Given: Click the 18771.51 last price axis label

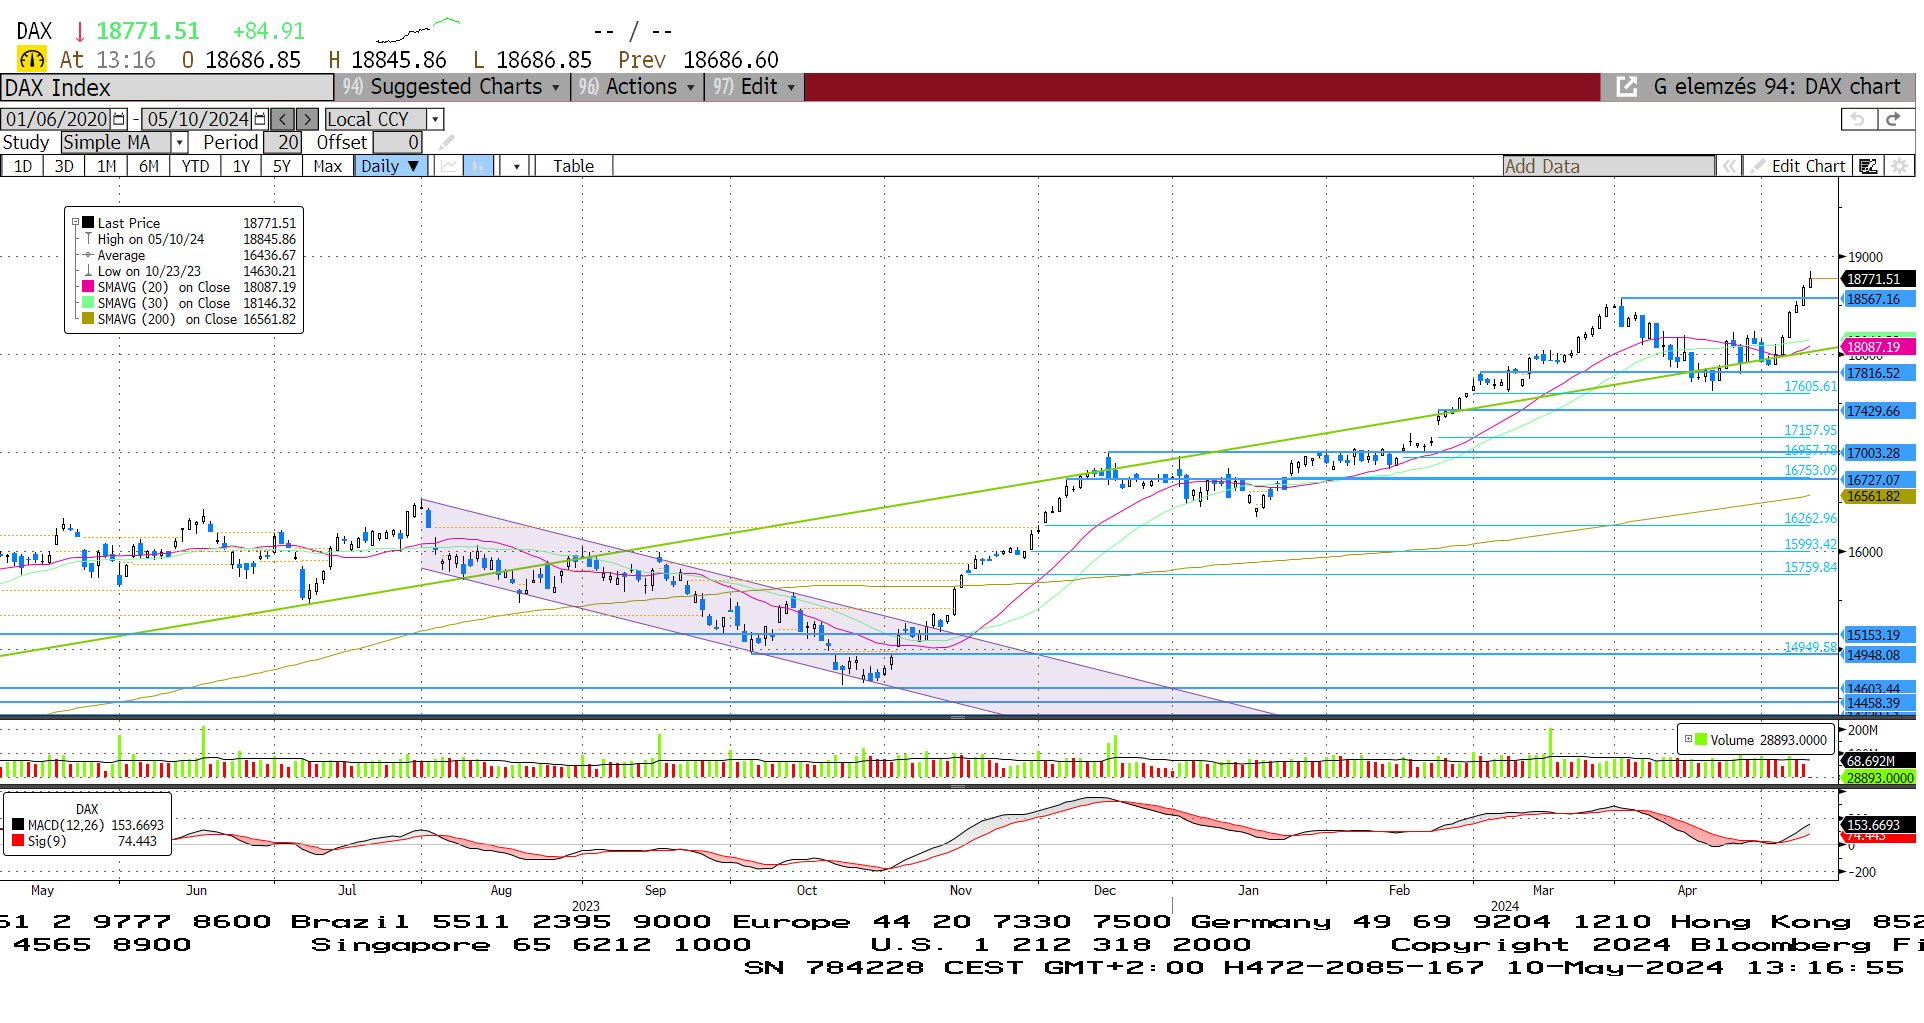Looking at the screenshot, I should click(1877, 280).
